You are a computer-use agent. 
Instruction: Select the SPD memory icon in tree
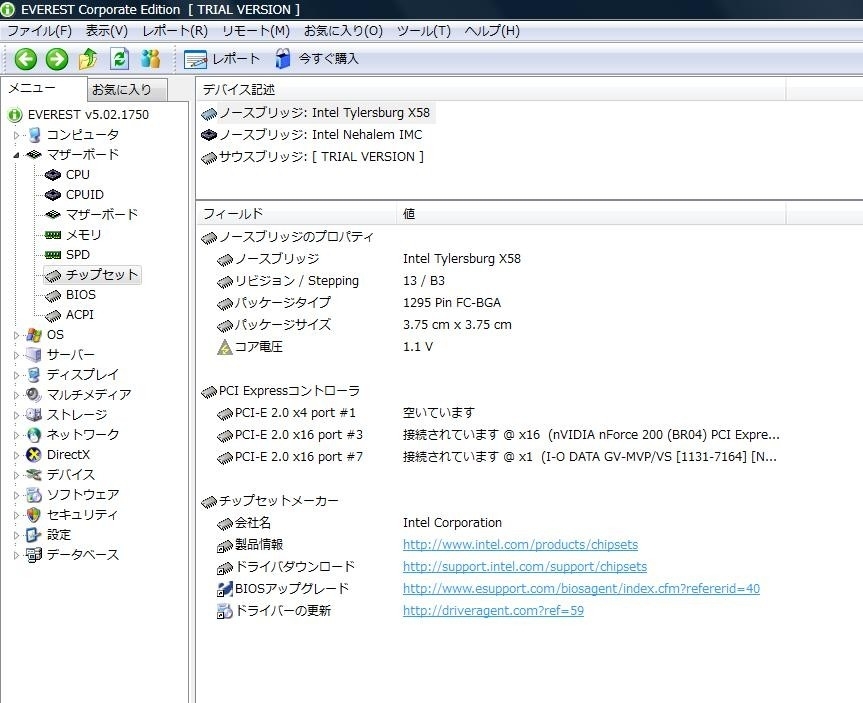53,255
